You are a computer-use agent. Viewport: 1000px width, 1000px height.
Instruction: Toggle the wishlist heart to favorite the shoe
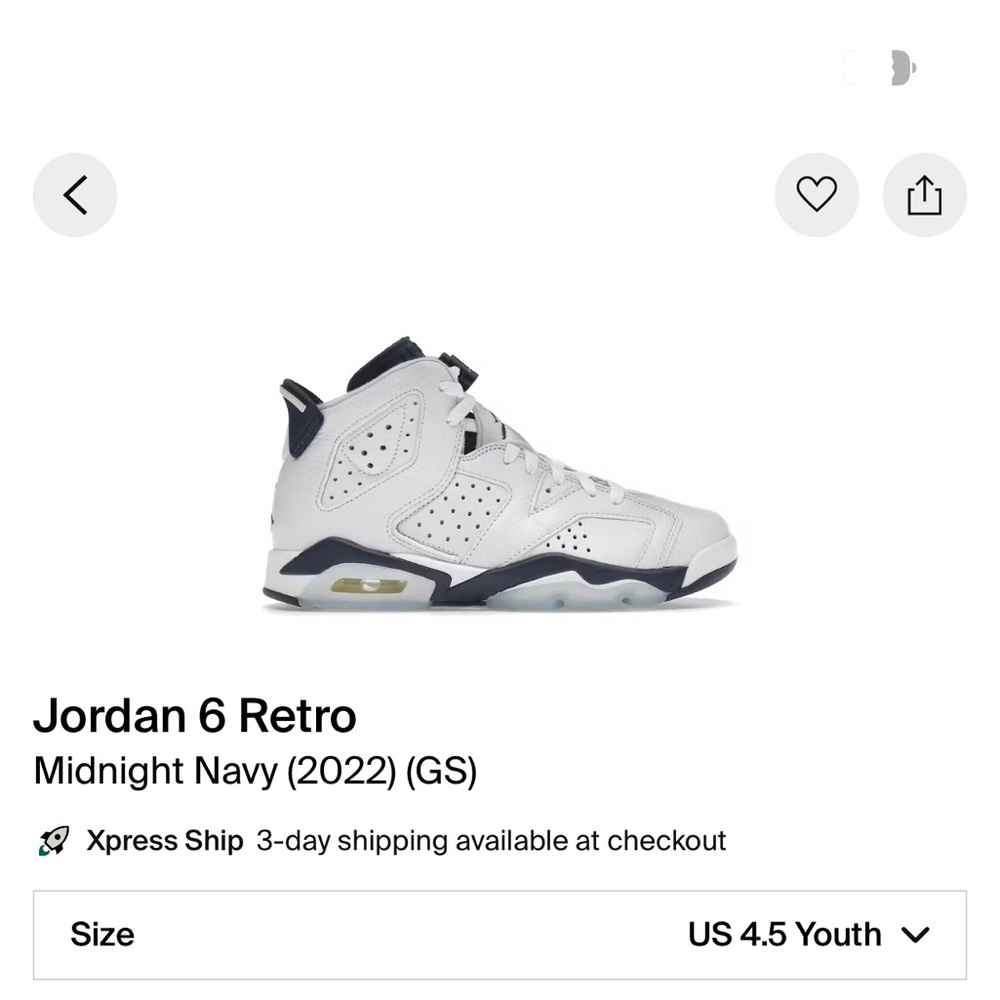(817, 195)
